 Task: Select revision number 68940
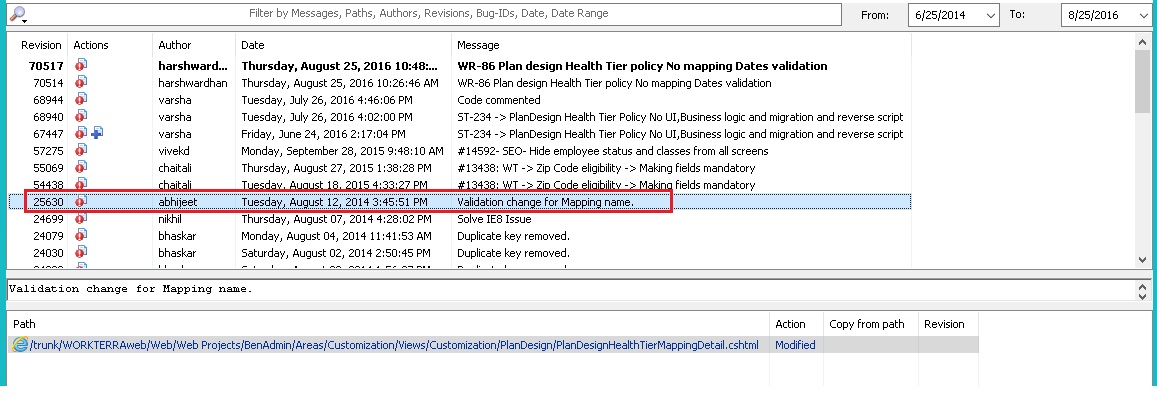(48, 117)
